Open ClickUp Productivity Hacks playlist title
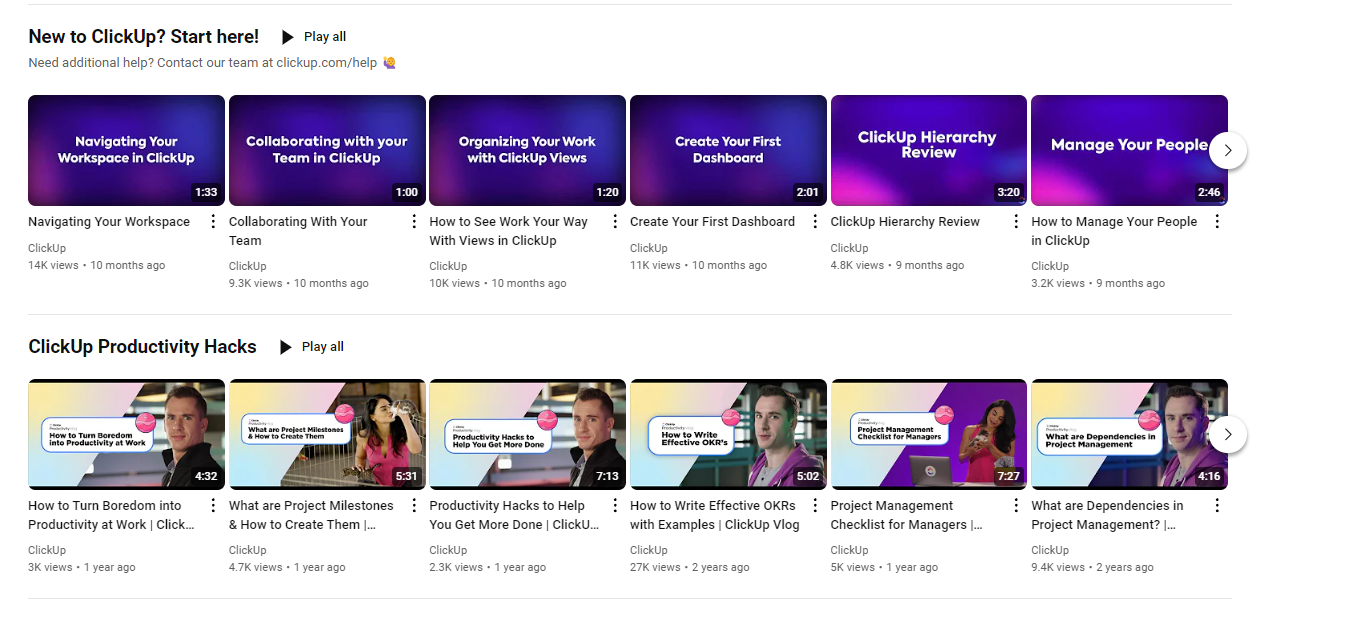 click(142, 347)
